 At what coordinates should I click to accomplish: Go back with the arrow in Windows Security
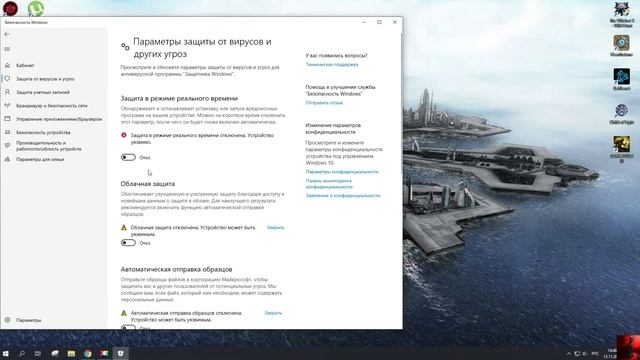tap(7, 34)
